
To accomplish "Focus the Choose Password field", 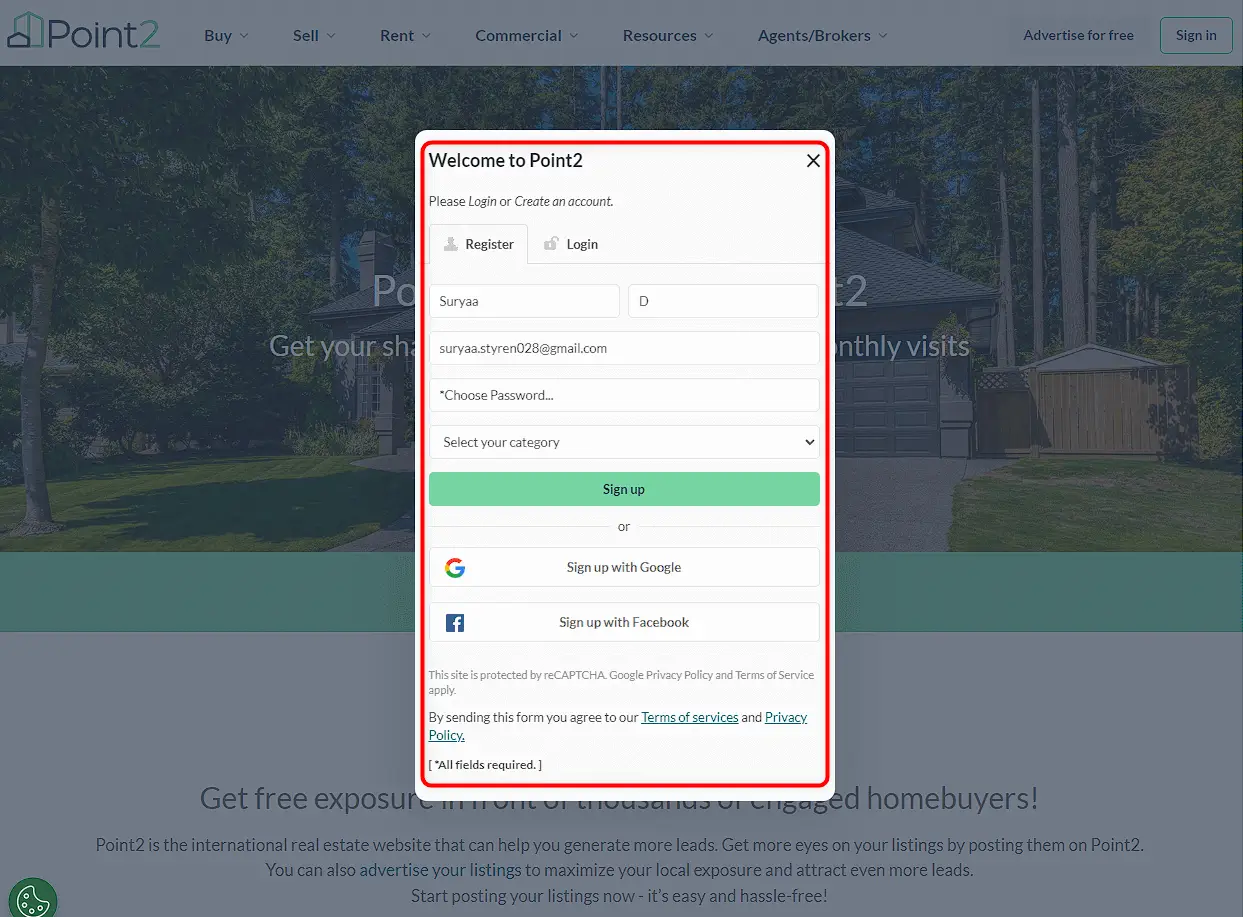I will tap(624, 395).
